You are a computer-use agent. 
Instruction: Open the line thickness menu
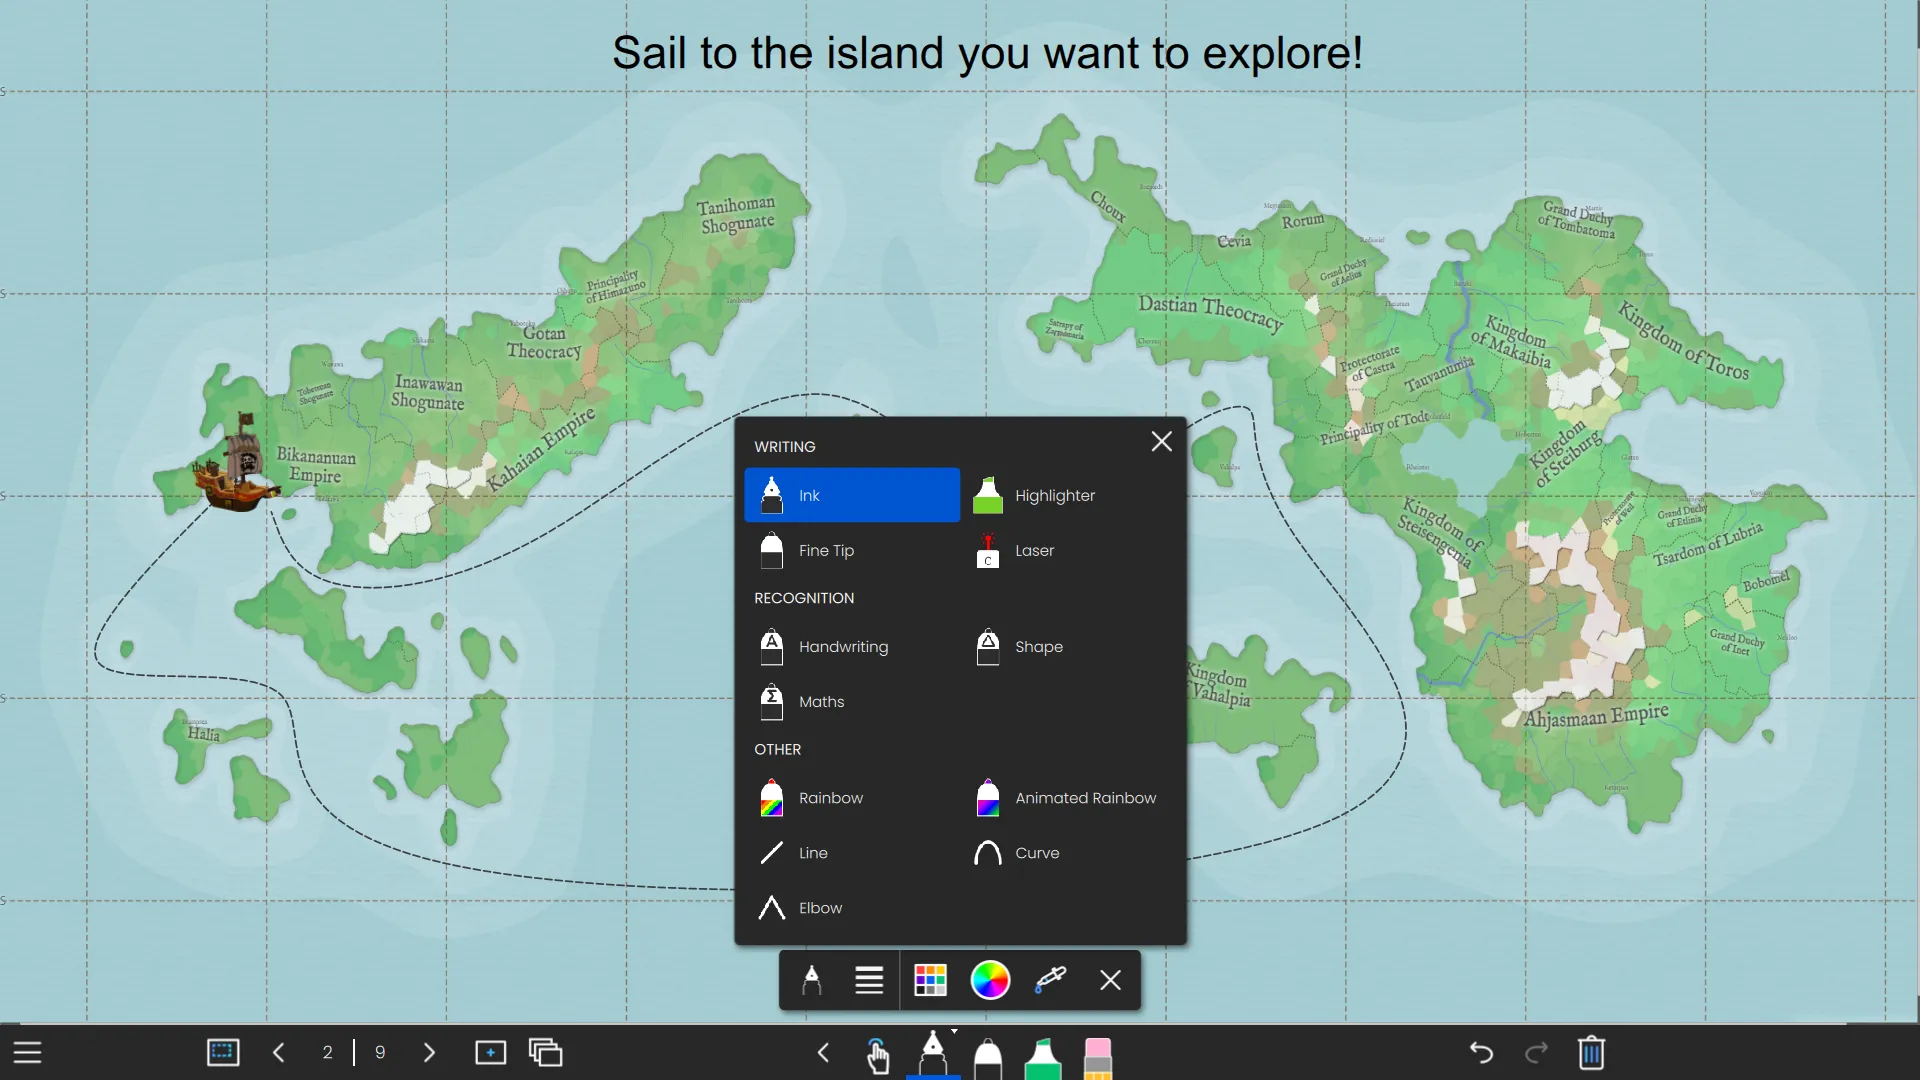point(869,980)
